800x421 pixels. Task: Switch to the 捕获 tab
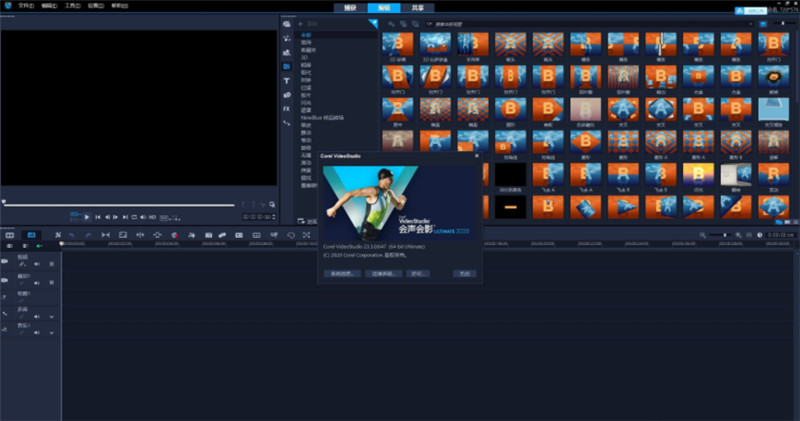350,8
